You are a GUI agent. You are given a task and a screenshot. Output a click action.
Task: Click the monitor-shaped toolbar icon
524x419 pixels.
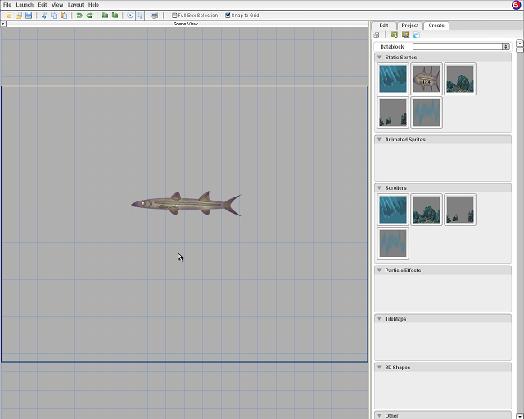[154, 16]
